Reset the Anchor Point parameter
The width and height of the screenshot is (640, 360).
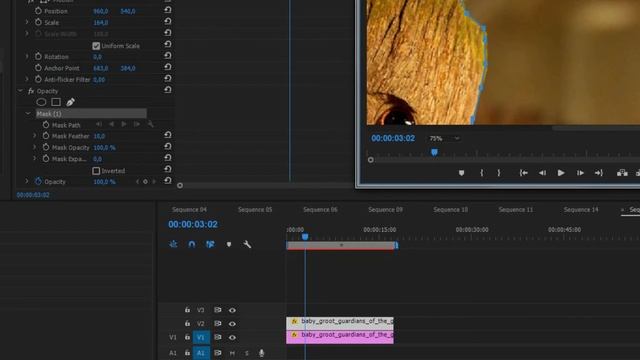tap(167, 67)
